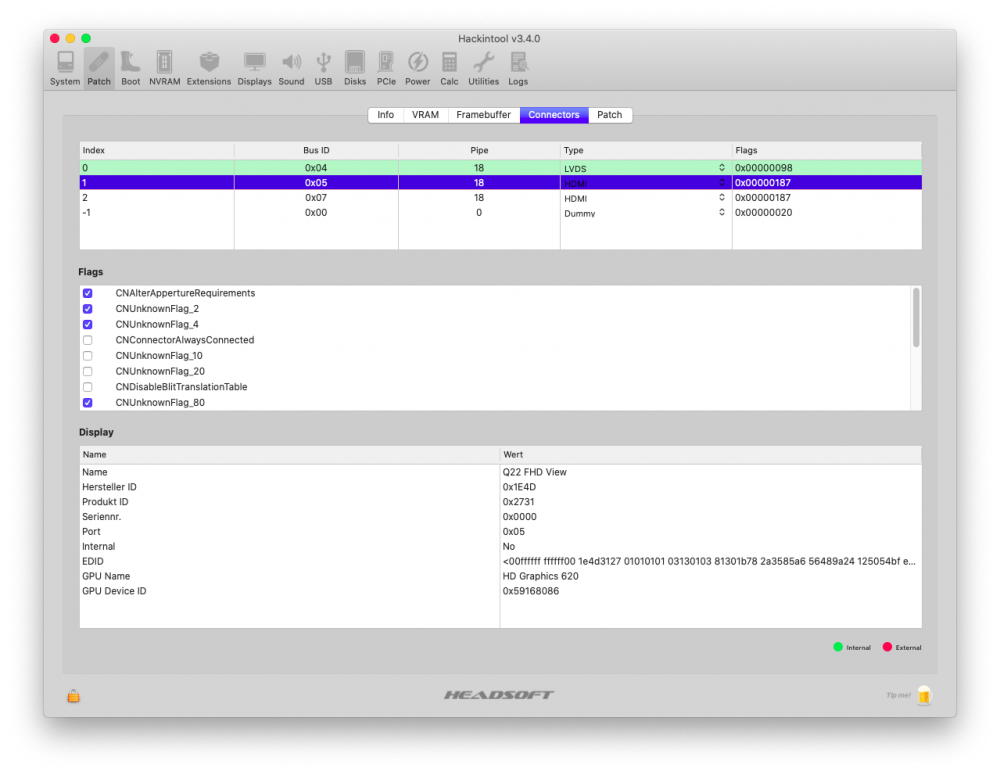1000x775 pixels.
Task: Open Type dropdown for Dummy connector row
Action: pyautogui.click(x=721, y=213)
